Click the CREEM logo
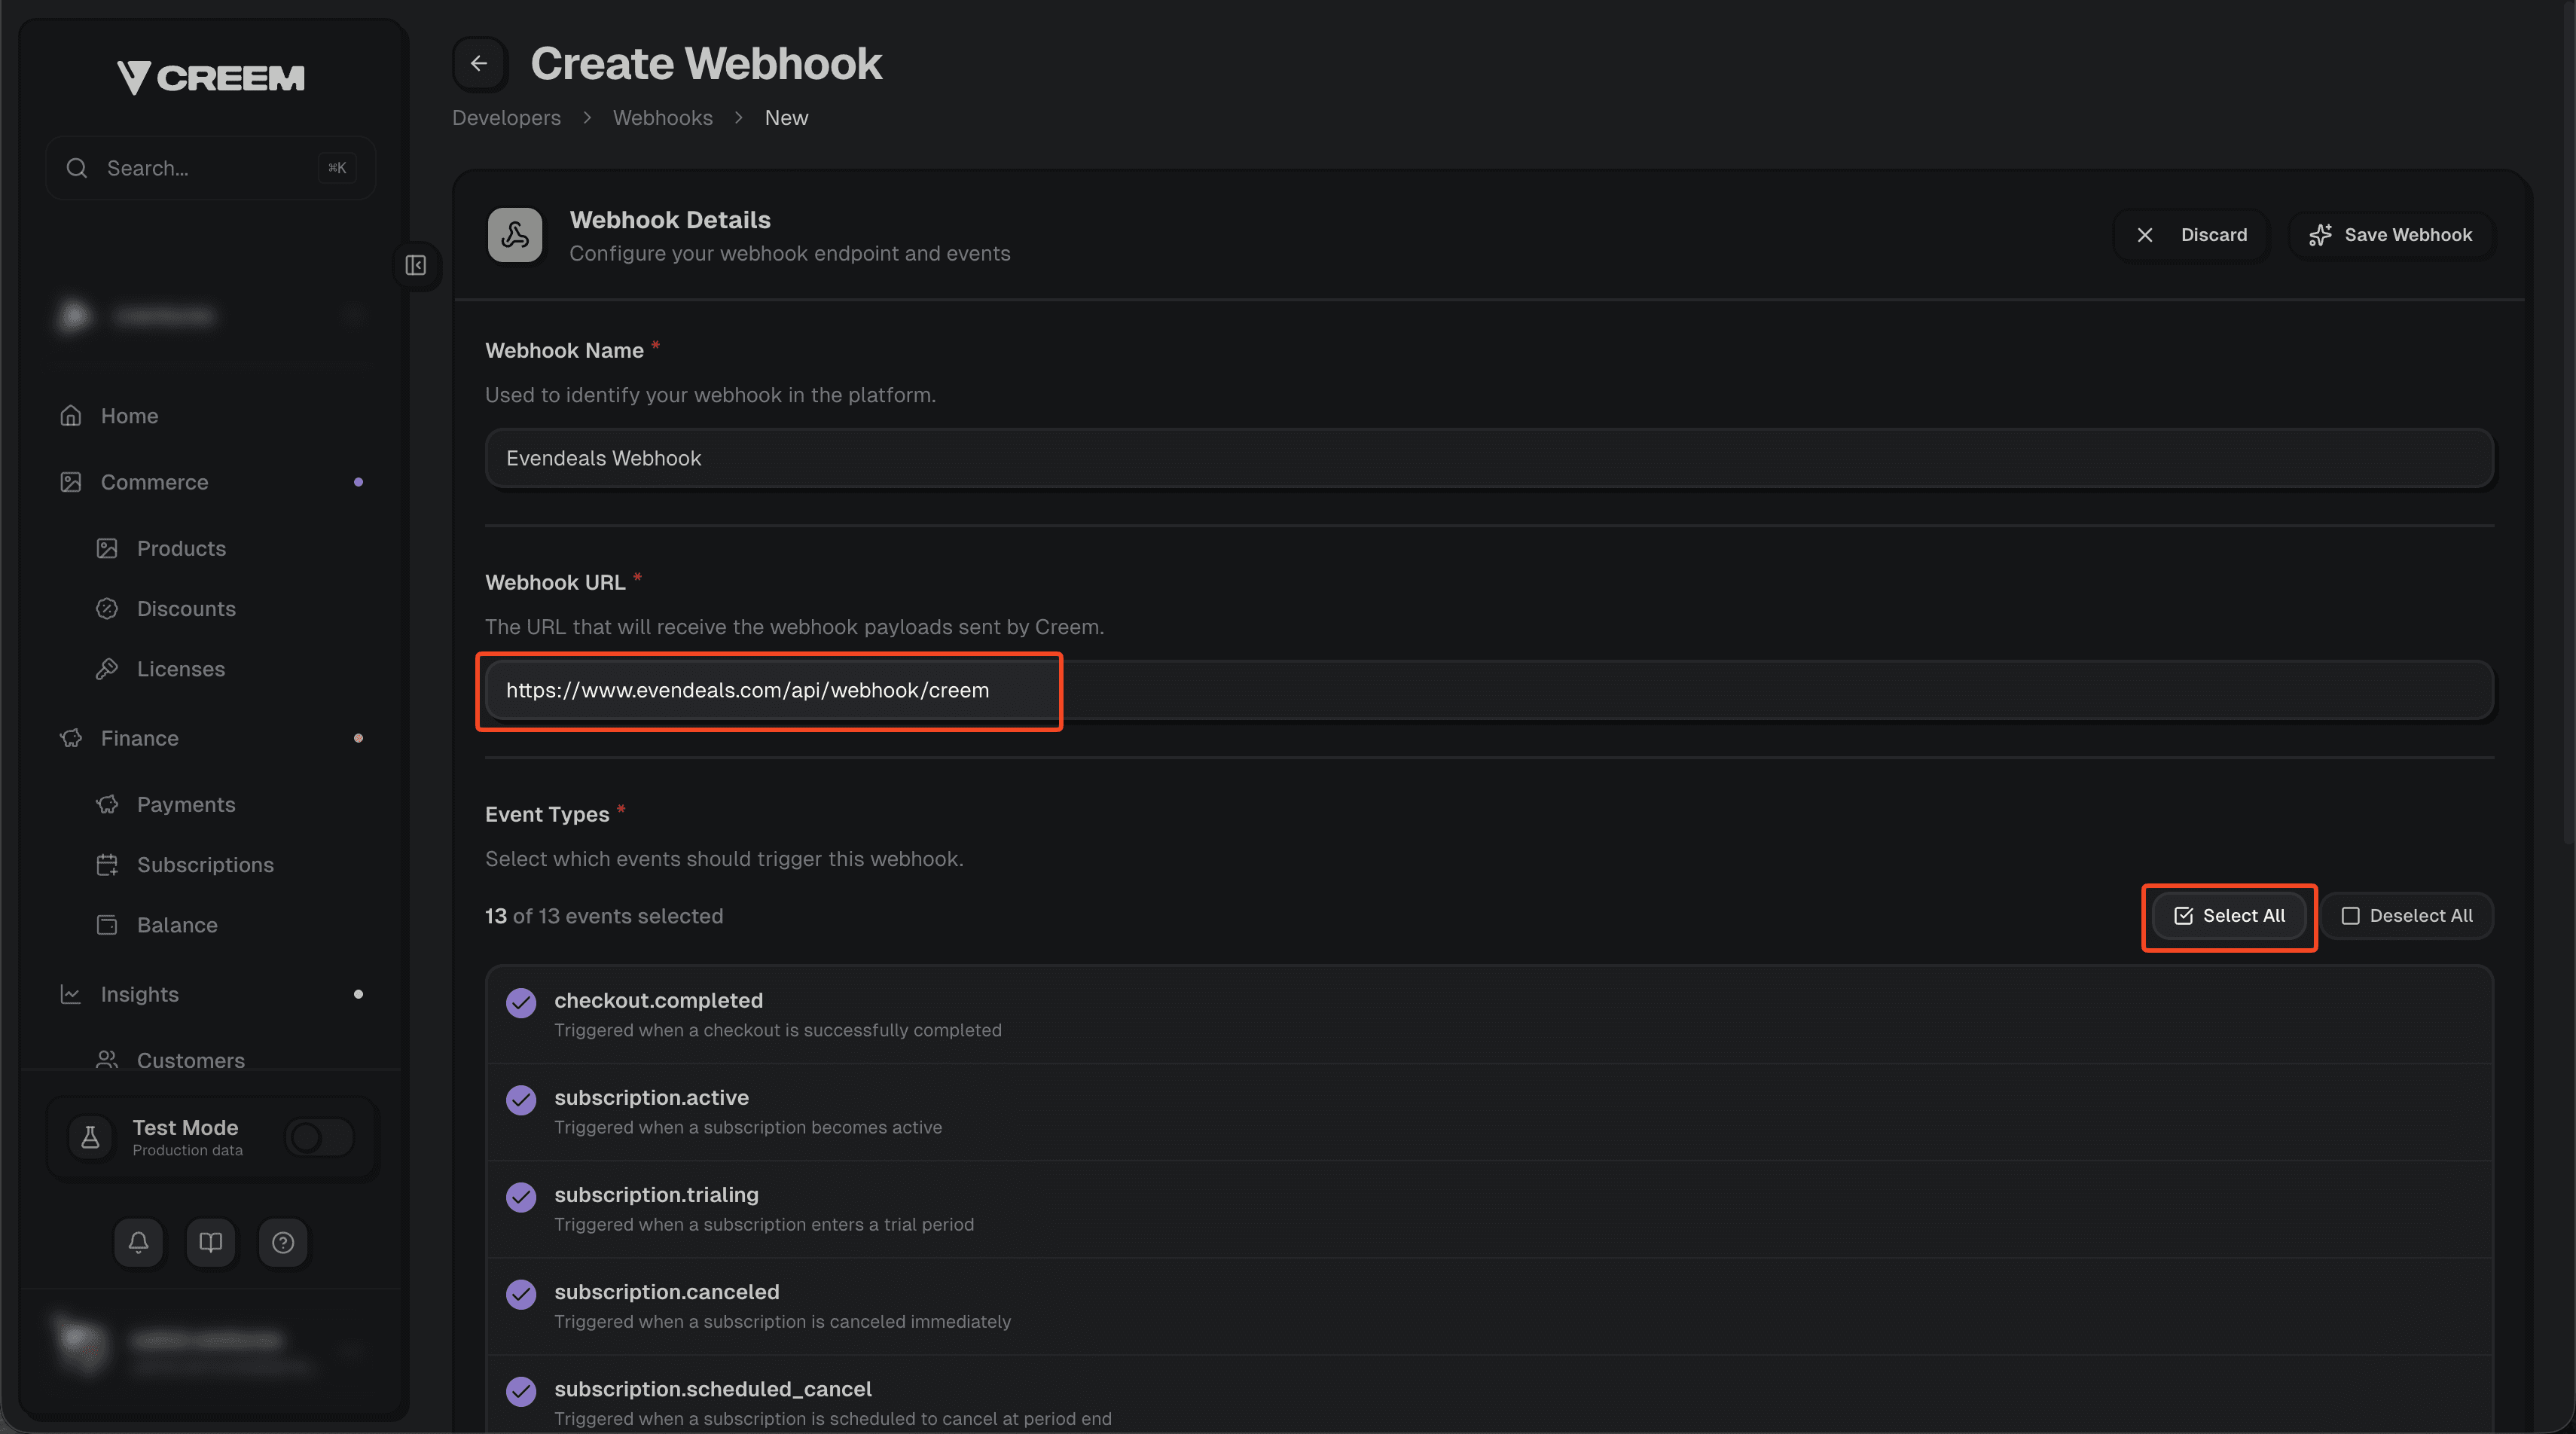This screenshot has width=2576, height=1434. (x=210, y=77)
